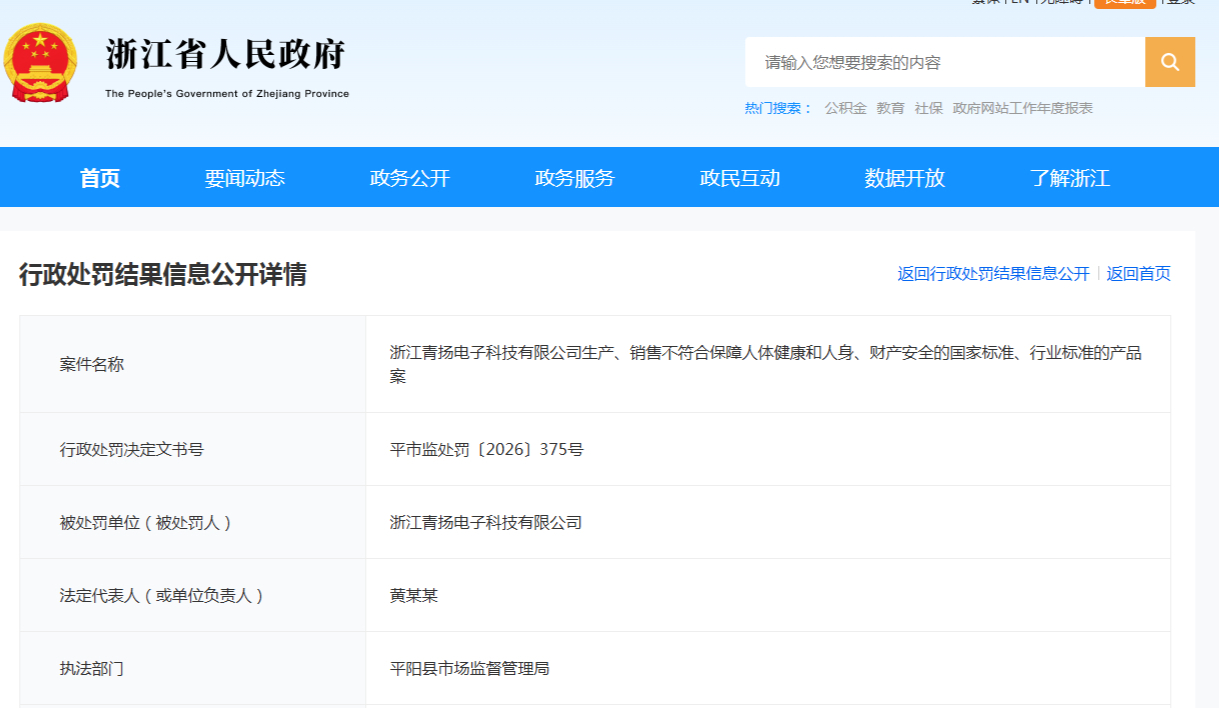Click the page heading 行政处罚结果信息公开详情
Screen dimensions: 1219x708
point(163,275)
